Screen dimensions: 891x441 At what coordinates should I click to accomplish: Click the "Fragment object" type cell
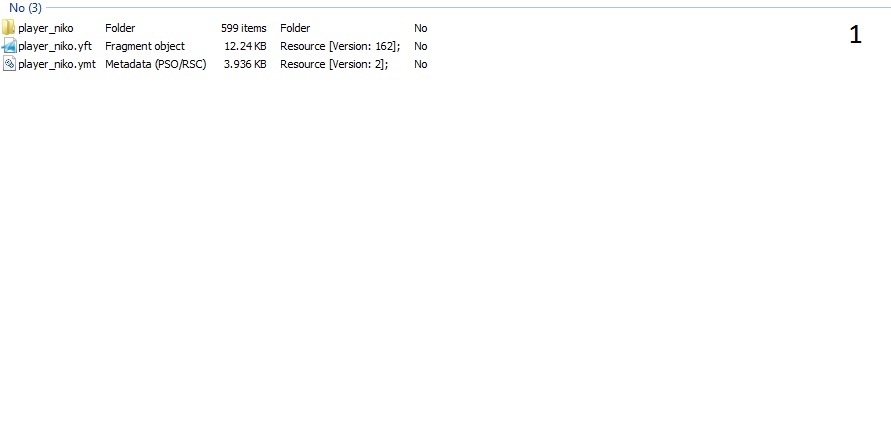tap(145, 46)
